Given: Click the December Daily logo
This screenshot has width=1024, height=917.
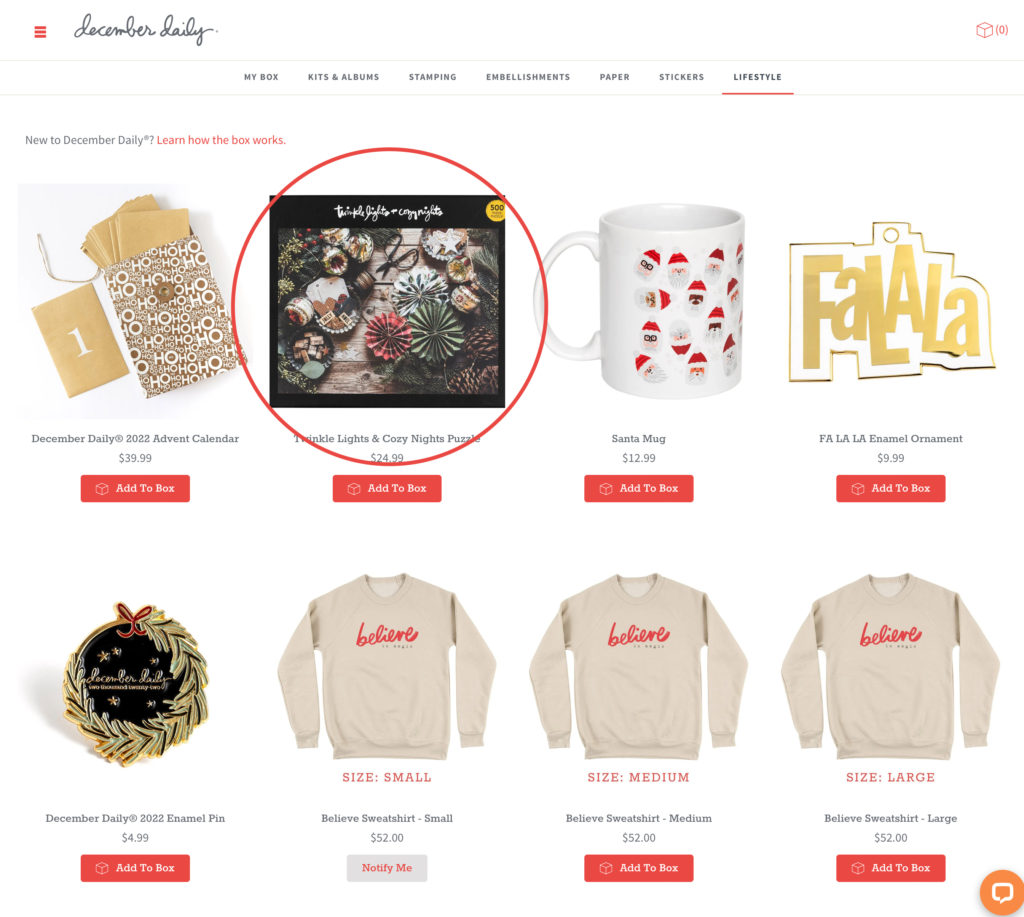Looking at the screenshot, I should (x=146, y=29).
